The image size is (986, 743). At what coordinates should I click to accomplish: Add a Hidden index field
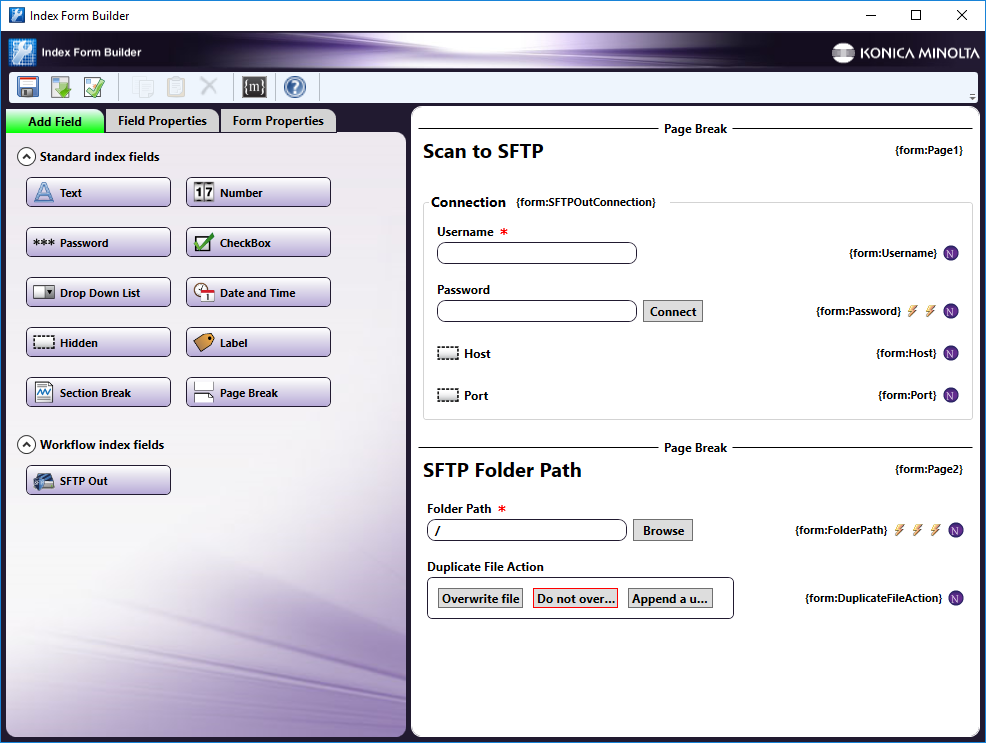98,343
